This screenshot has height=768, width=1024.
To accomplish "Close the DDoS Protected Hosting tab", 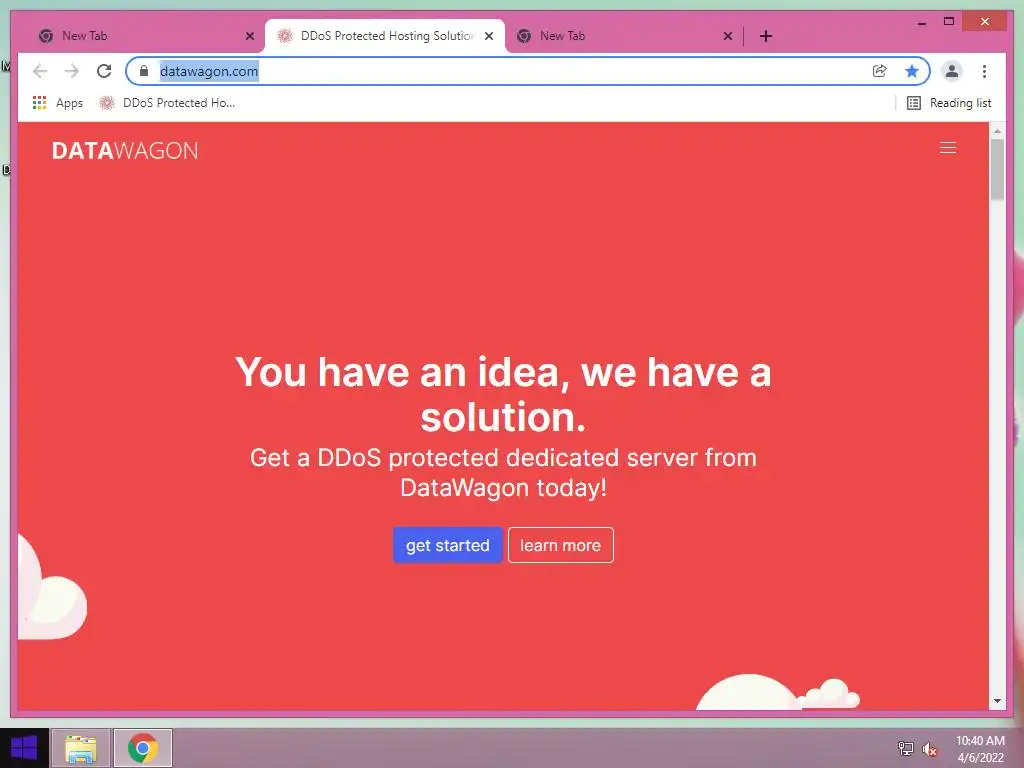I will (x=488, y=36).
